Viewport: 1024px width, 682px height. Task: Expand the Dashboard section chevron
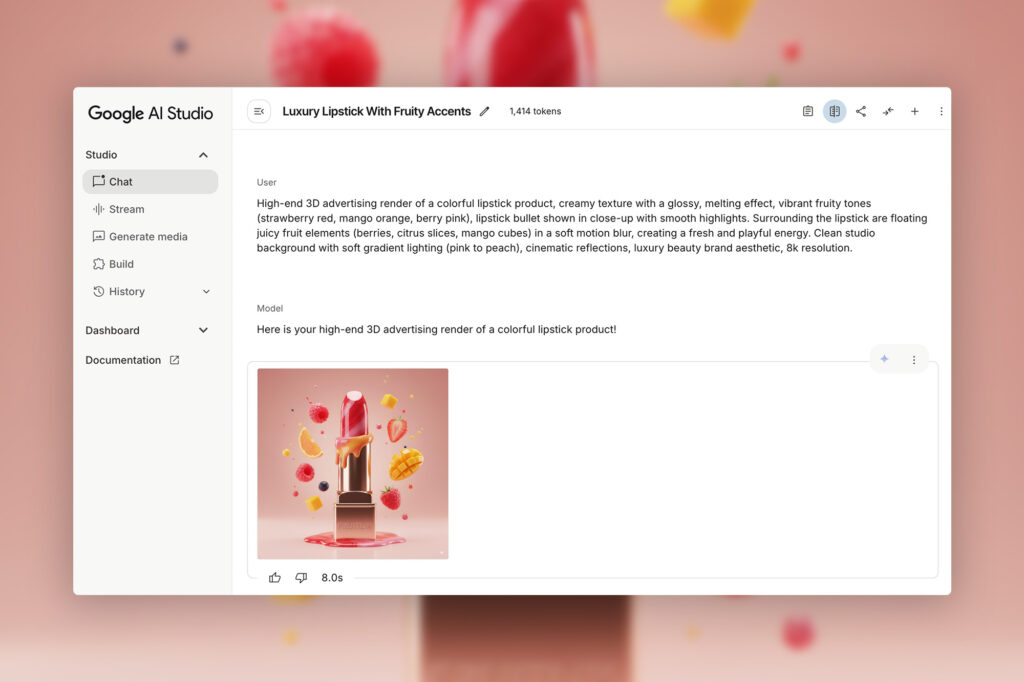[203, 330]
